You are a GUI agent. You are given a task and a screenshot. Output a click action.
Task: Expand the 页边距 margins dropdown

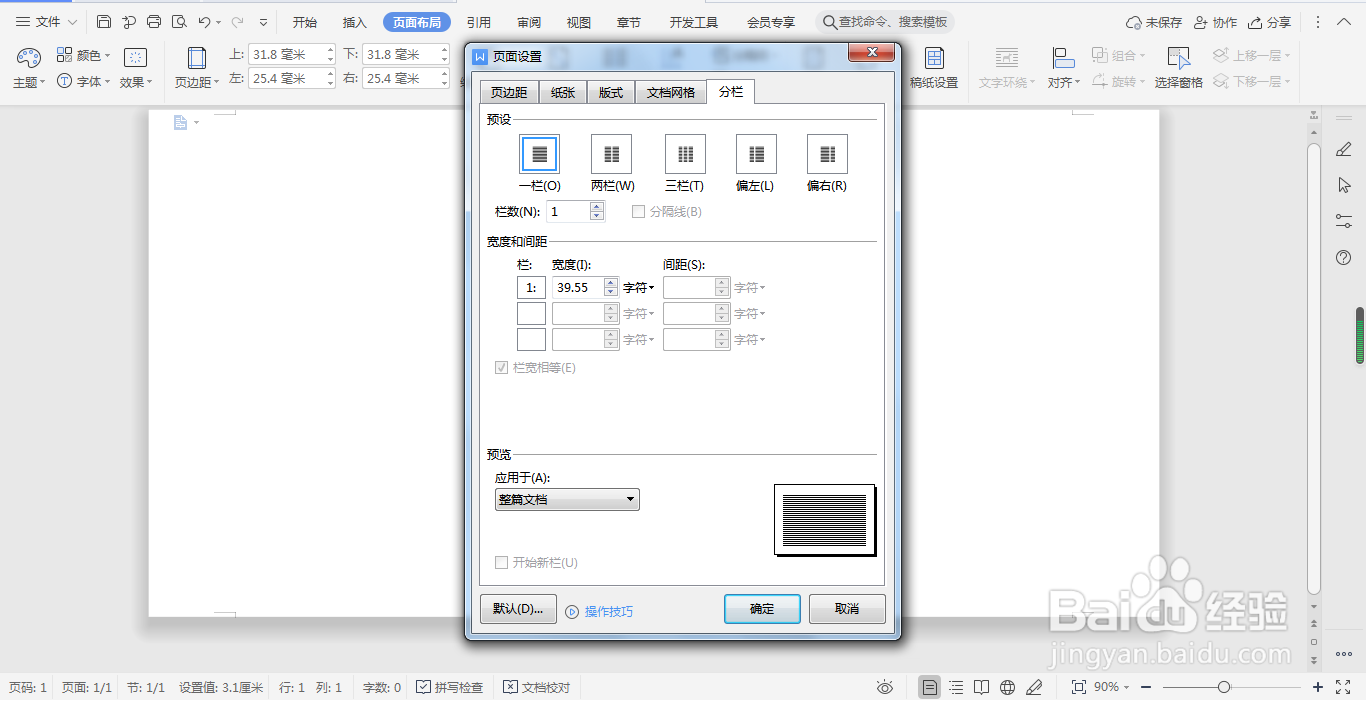(195, 68)
